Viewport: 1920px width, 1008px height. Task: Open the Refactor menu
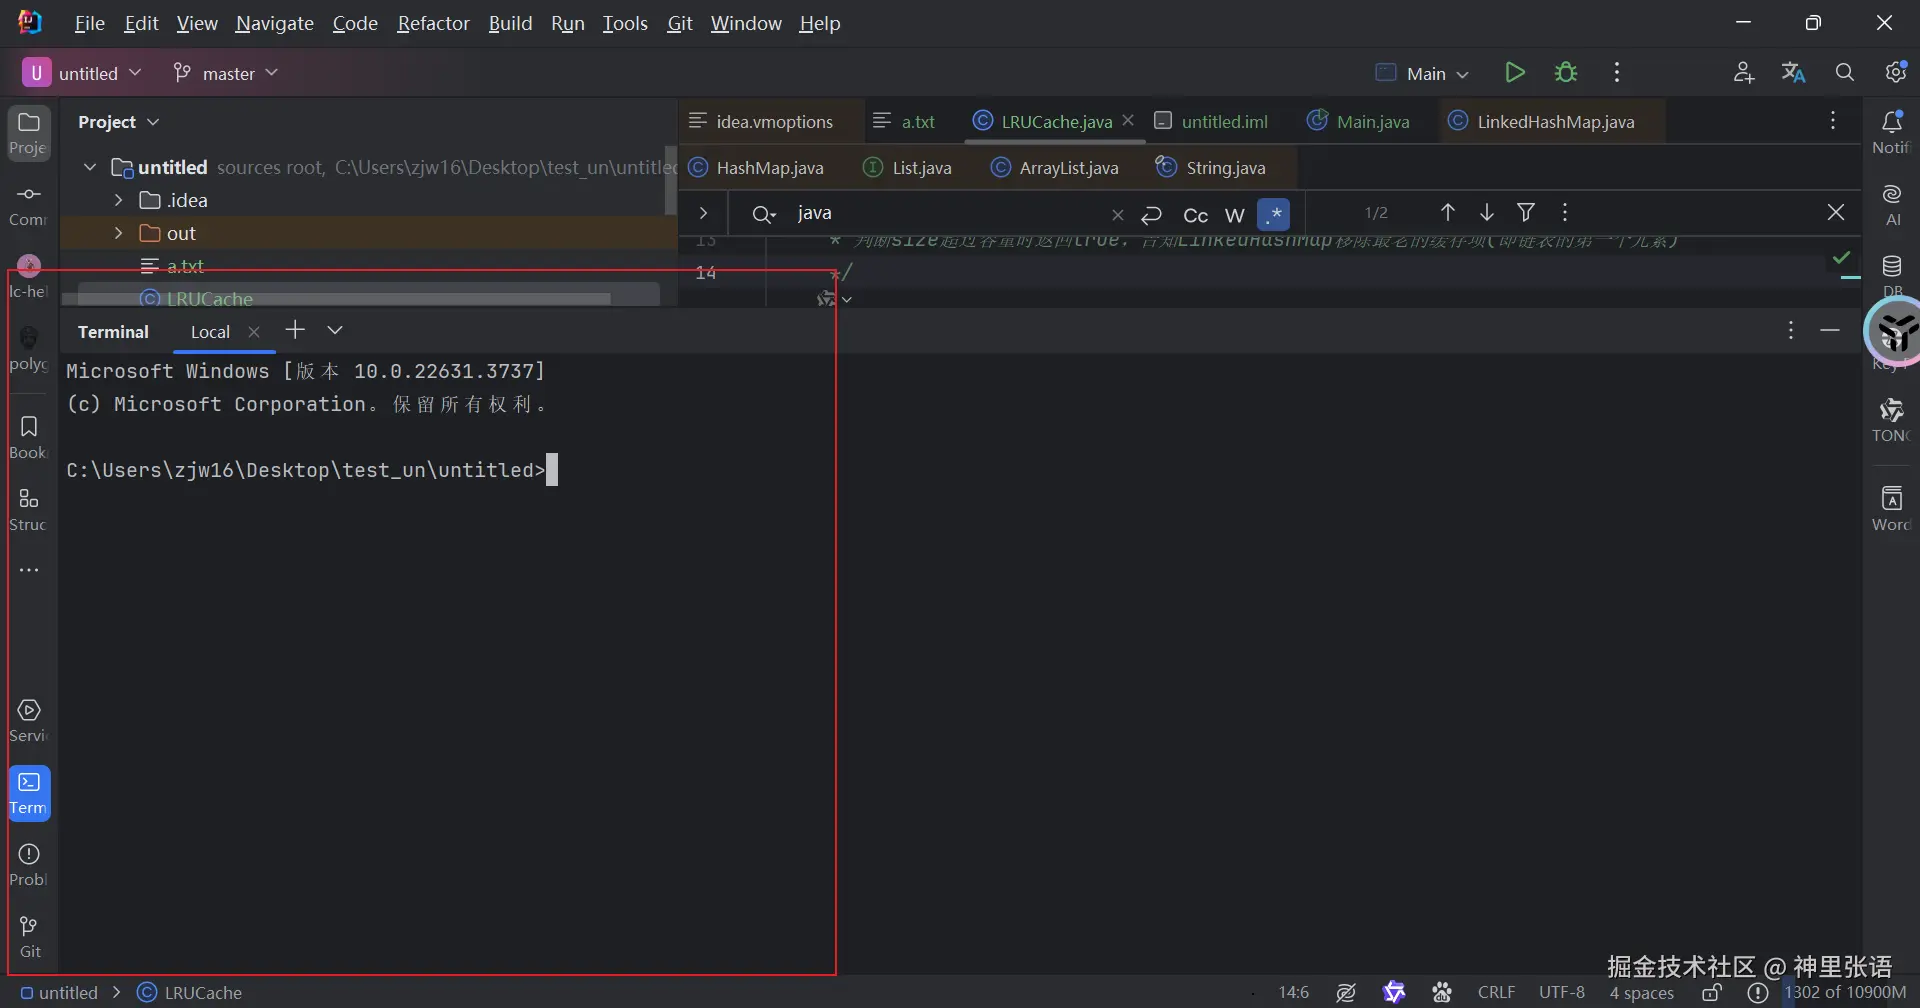[x=433, y=23]
